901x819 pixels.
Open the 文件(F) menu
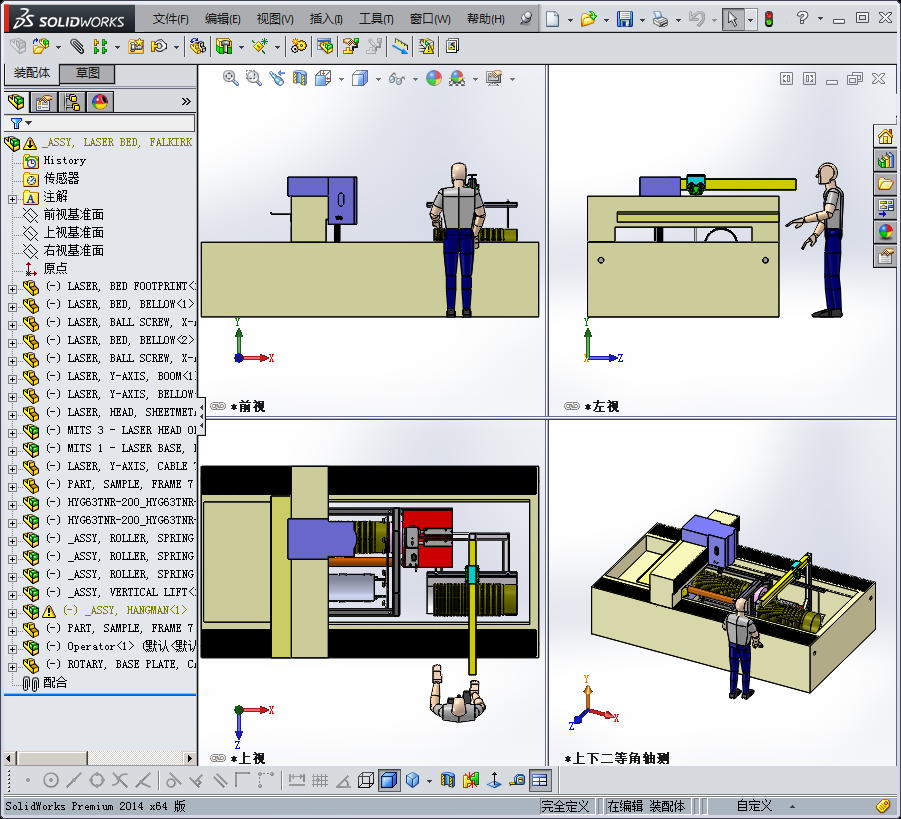pyautogui.click(x=170, y=19)
